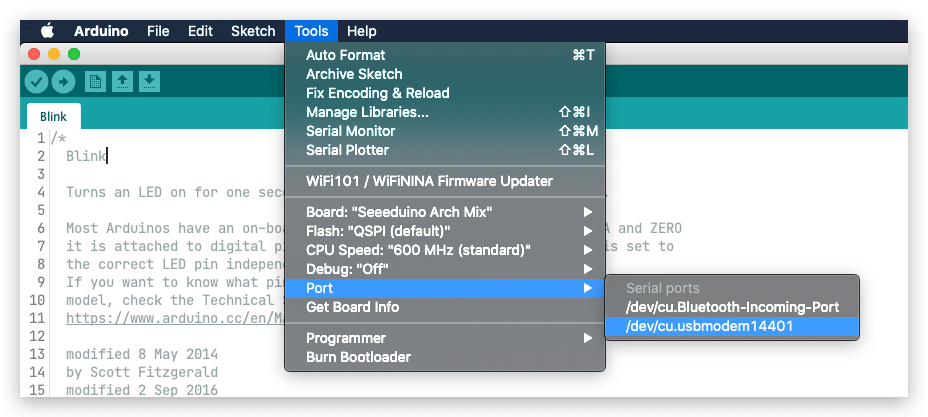Click the Open sketch up-arrow icon
The height and width of the screenshot is (417, 928).
123,82
